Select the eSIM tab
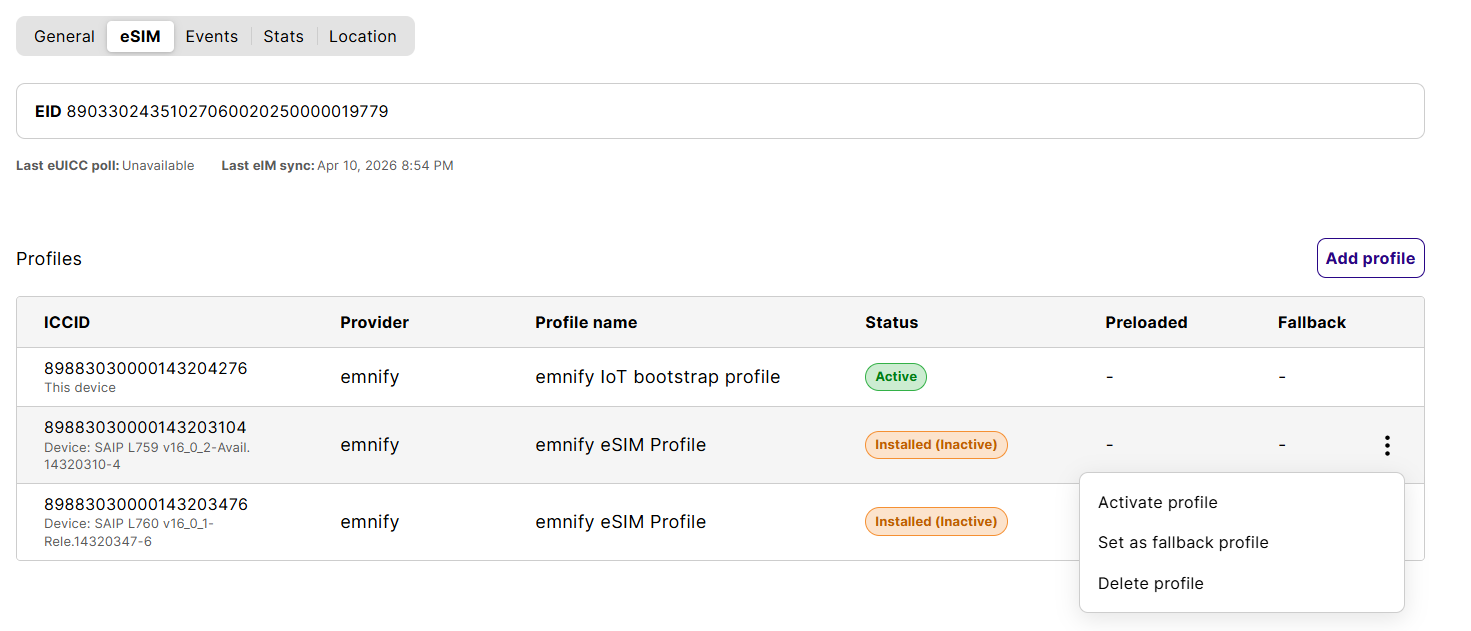The width and height of the screenshot is (1471, 631). coord(140,37)
